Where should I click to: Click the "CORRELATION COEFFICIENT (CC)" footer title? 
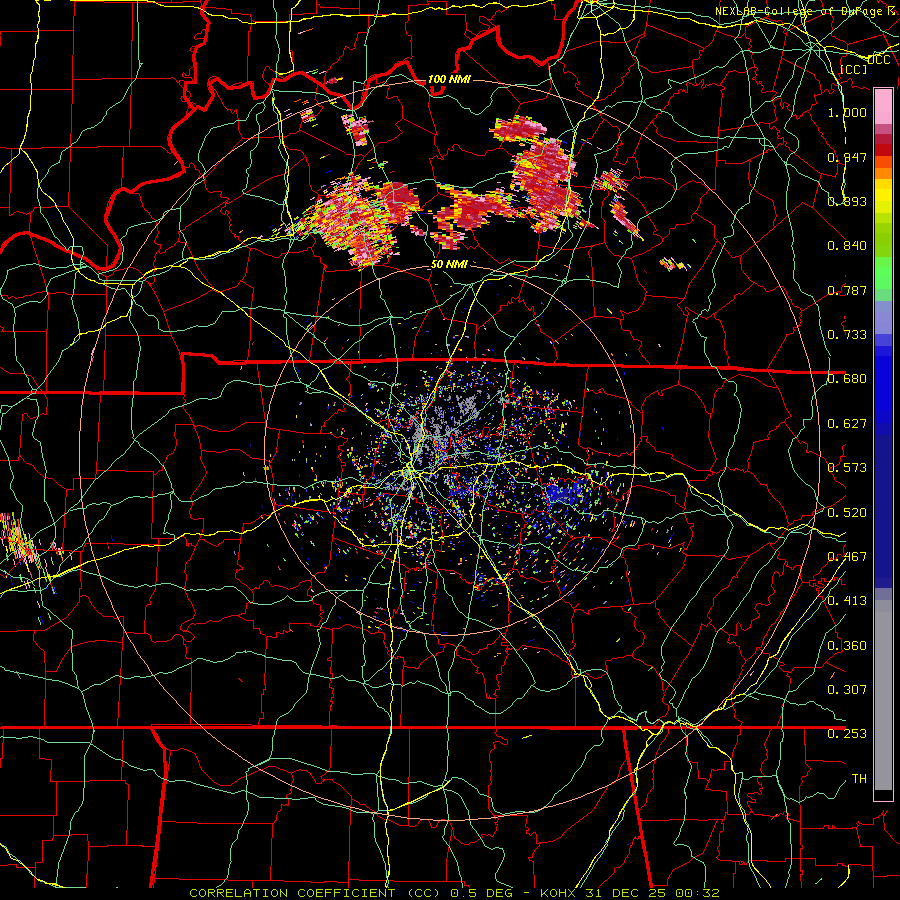(315, 893)
